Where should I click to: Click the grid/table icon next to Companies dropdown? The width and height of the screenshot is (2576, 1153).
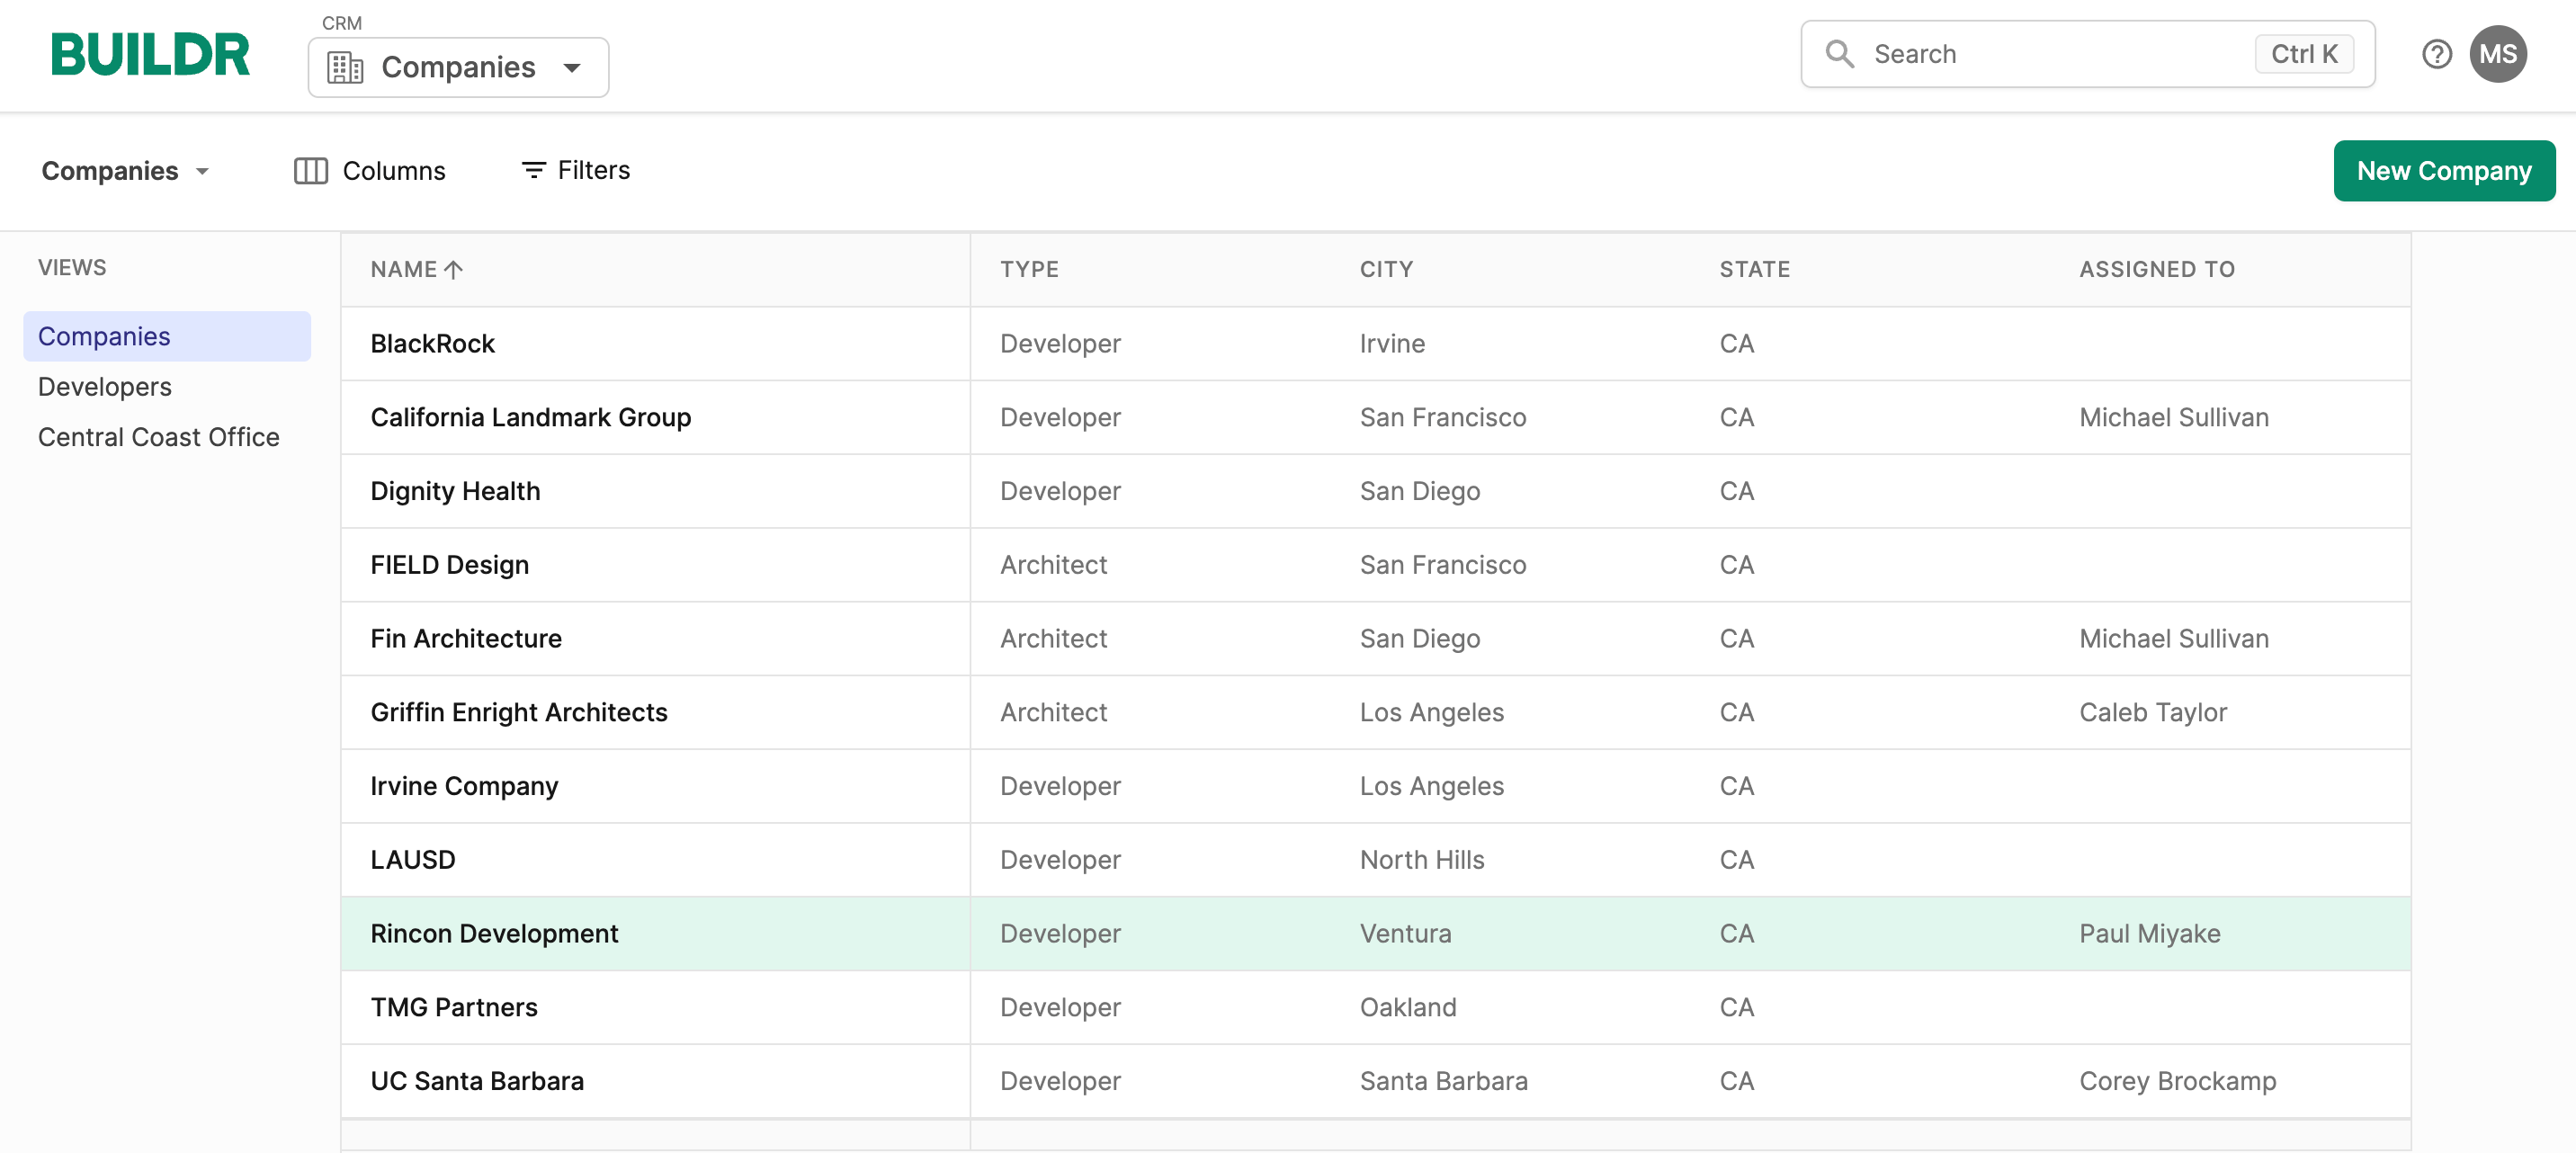pyautogui.click(x=345, y=66)
